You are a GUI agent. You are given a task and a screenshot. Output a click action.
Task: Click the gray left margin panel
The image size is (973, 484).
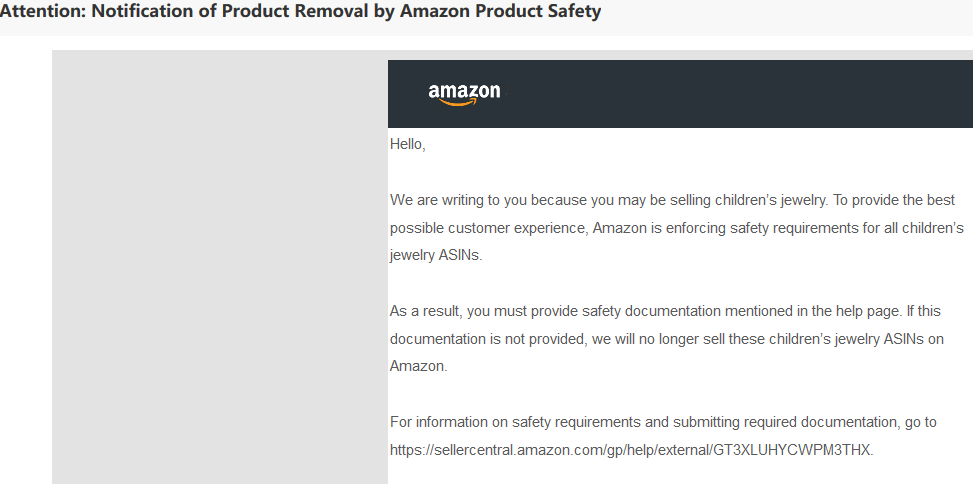click(220, 267)
